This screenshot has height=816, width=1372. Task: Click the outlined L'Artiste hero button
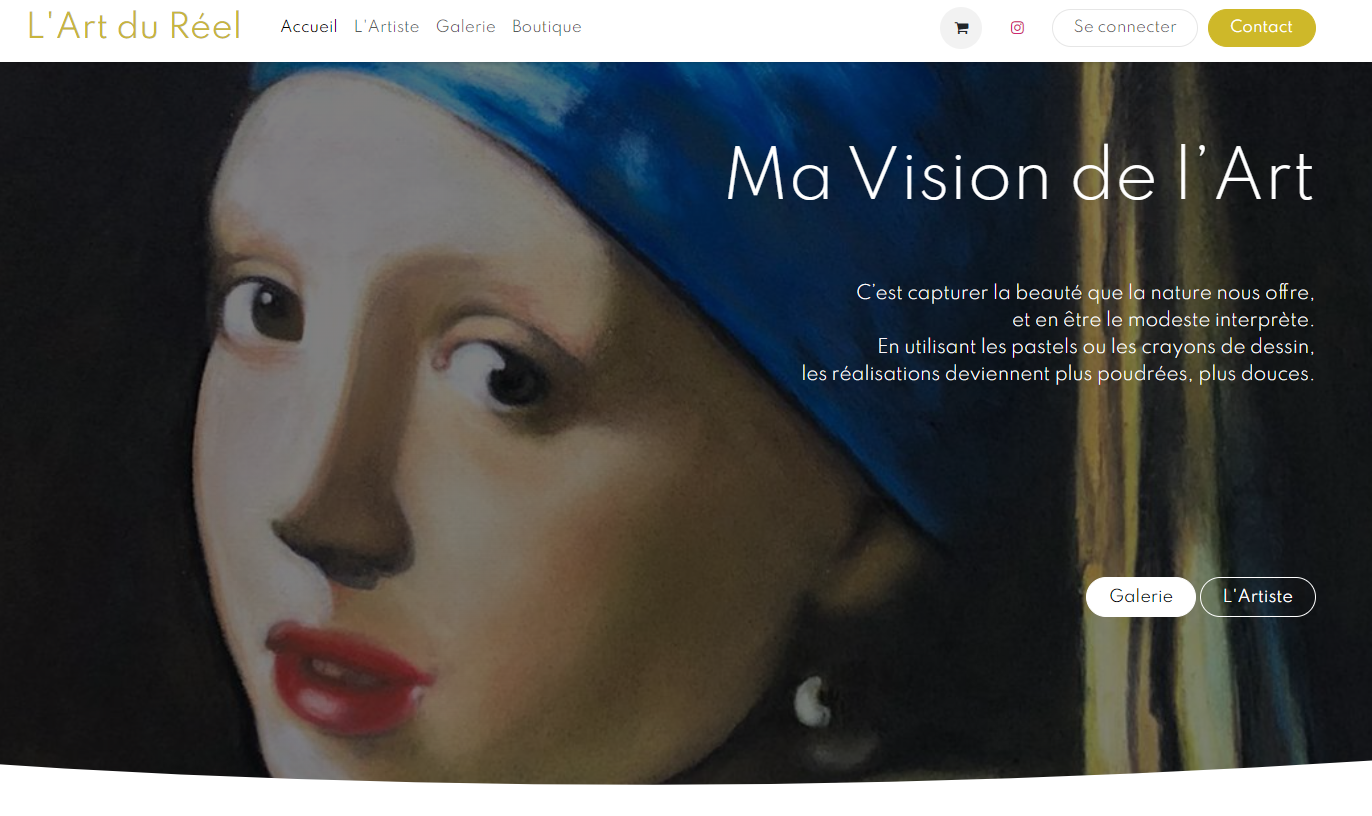pyautogui.click(x=1258, y=597)
